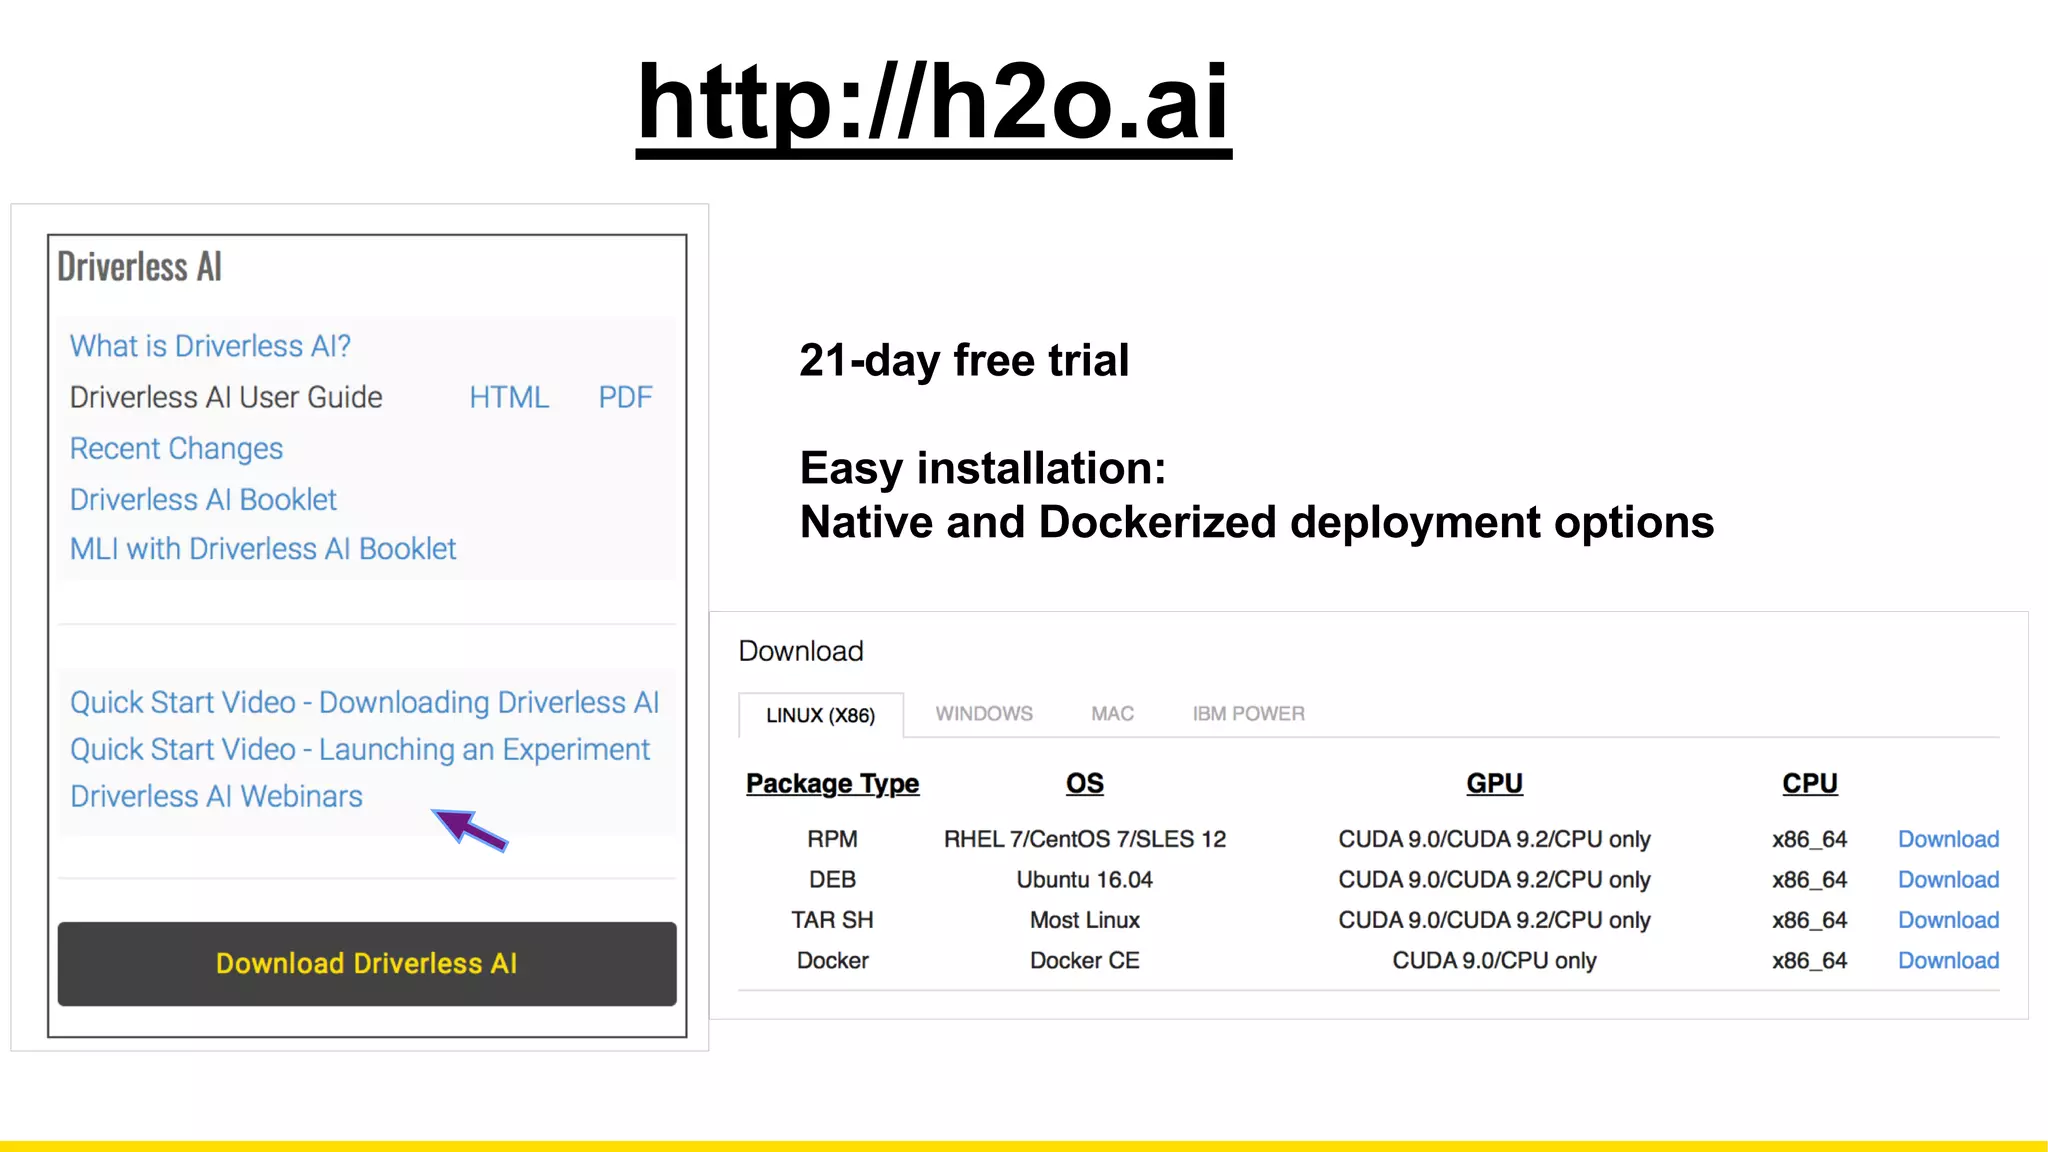Click the OS column header
This screenshot has width=2048, height=1152.
pyautogui.click(x=1085, y=783)
